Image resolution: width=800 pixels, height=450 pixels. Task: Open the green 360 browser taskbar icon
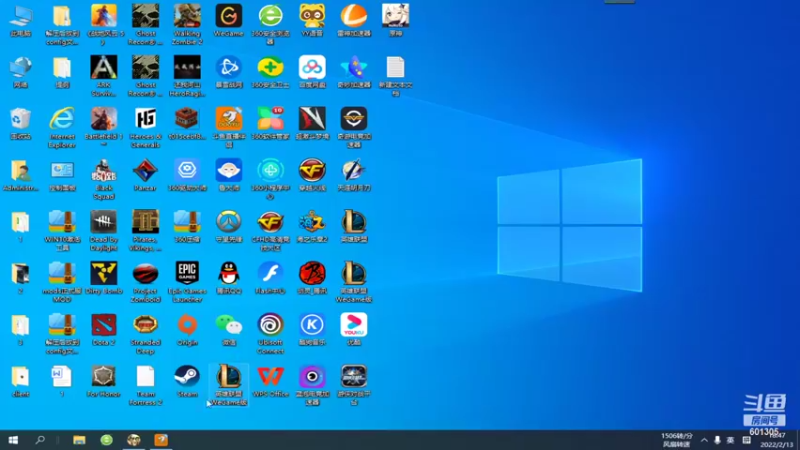tap(106, 440)
